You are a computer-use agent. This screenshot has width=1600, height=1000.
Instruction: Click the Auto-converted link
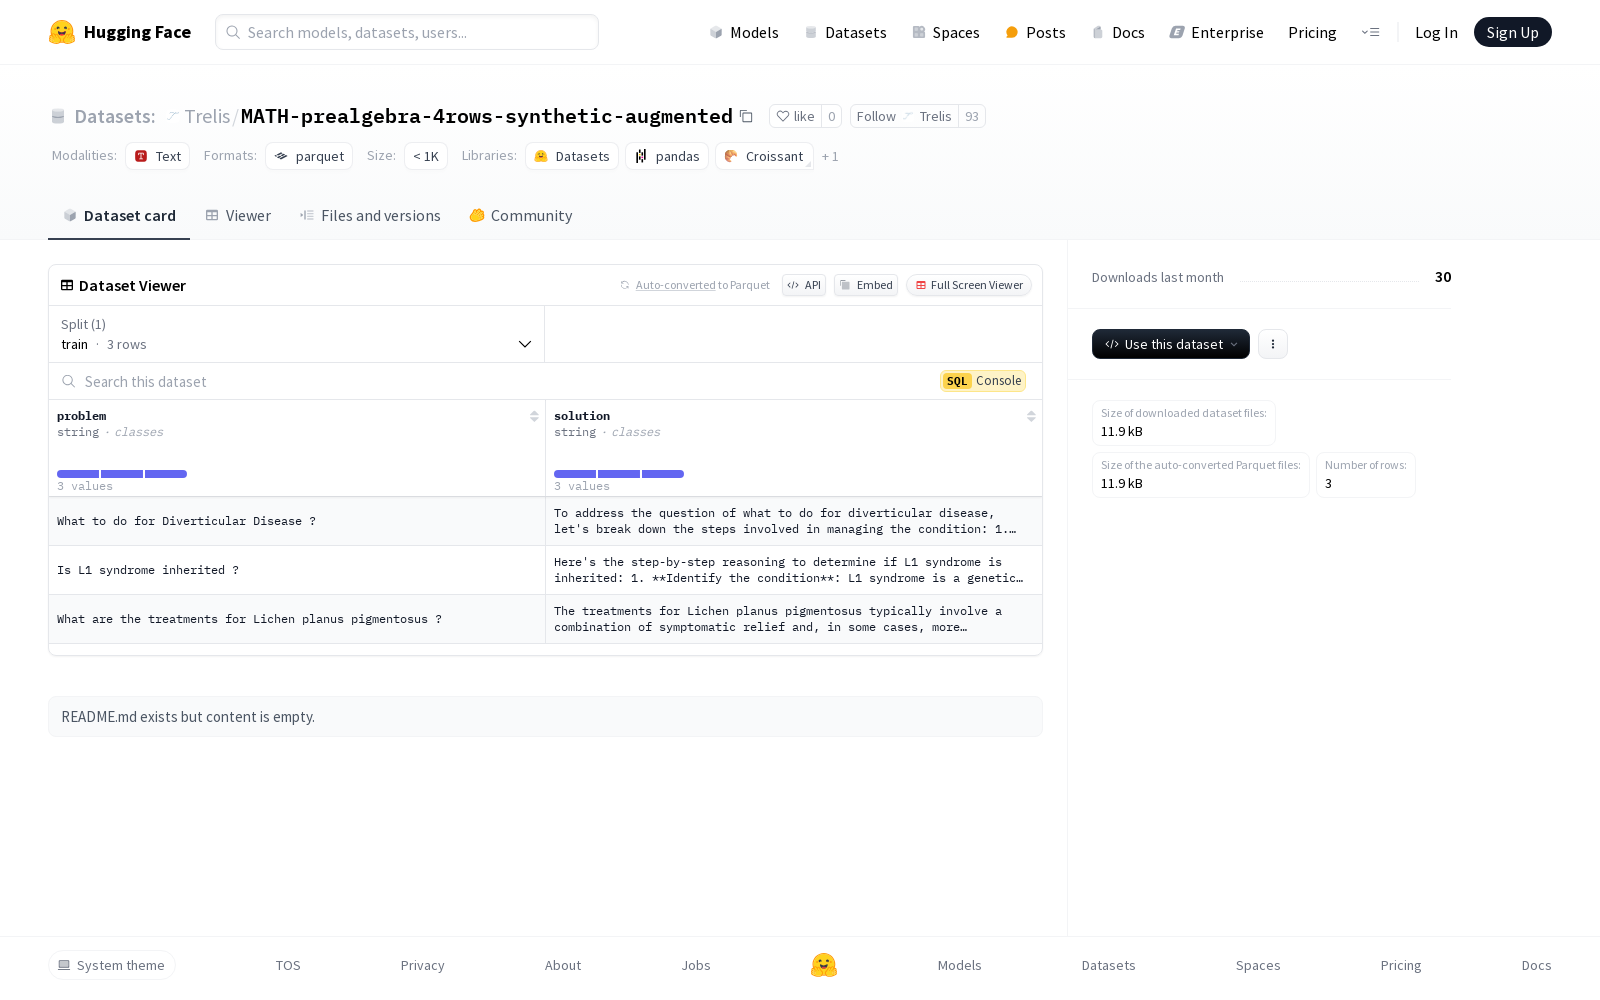(675, 285)
